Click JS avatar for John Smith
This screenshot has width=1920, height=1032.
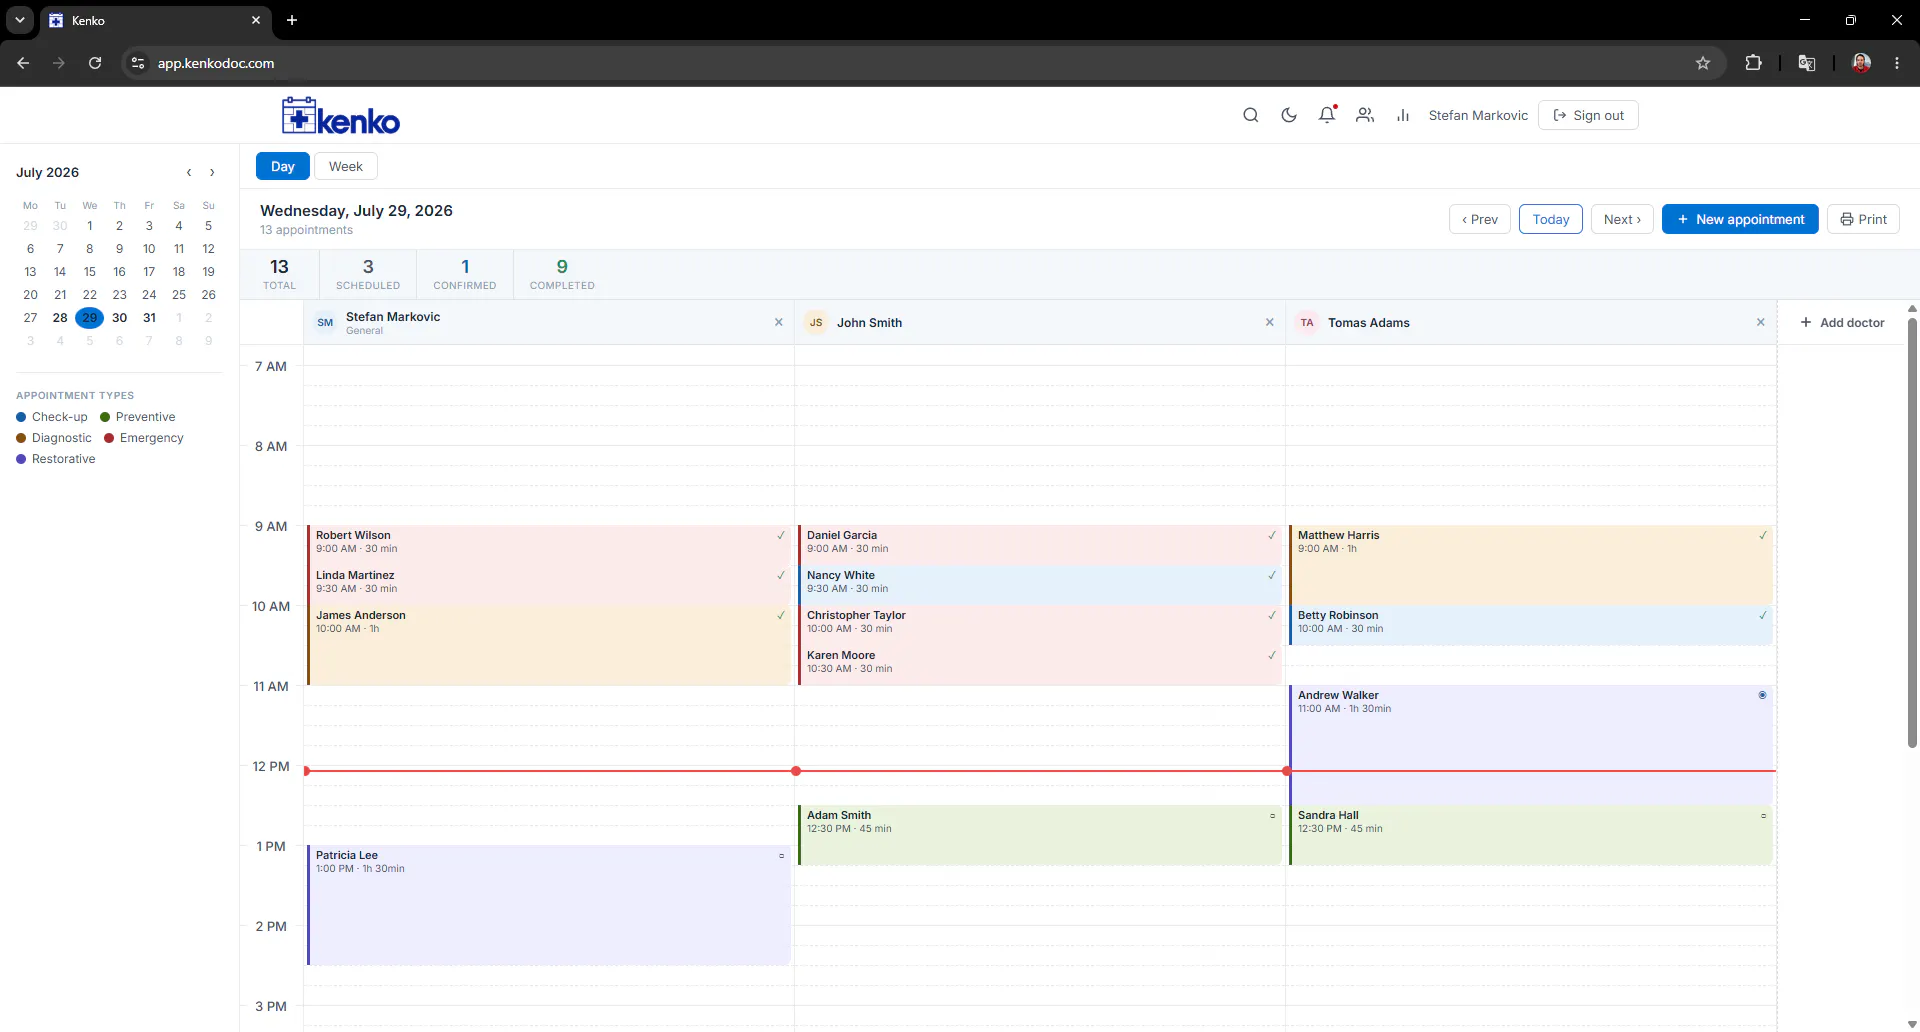coord(816,322)
